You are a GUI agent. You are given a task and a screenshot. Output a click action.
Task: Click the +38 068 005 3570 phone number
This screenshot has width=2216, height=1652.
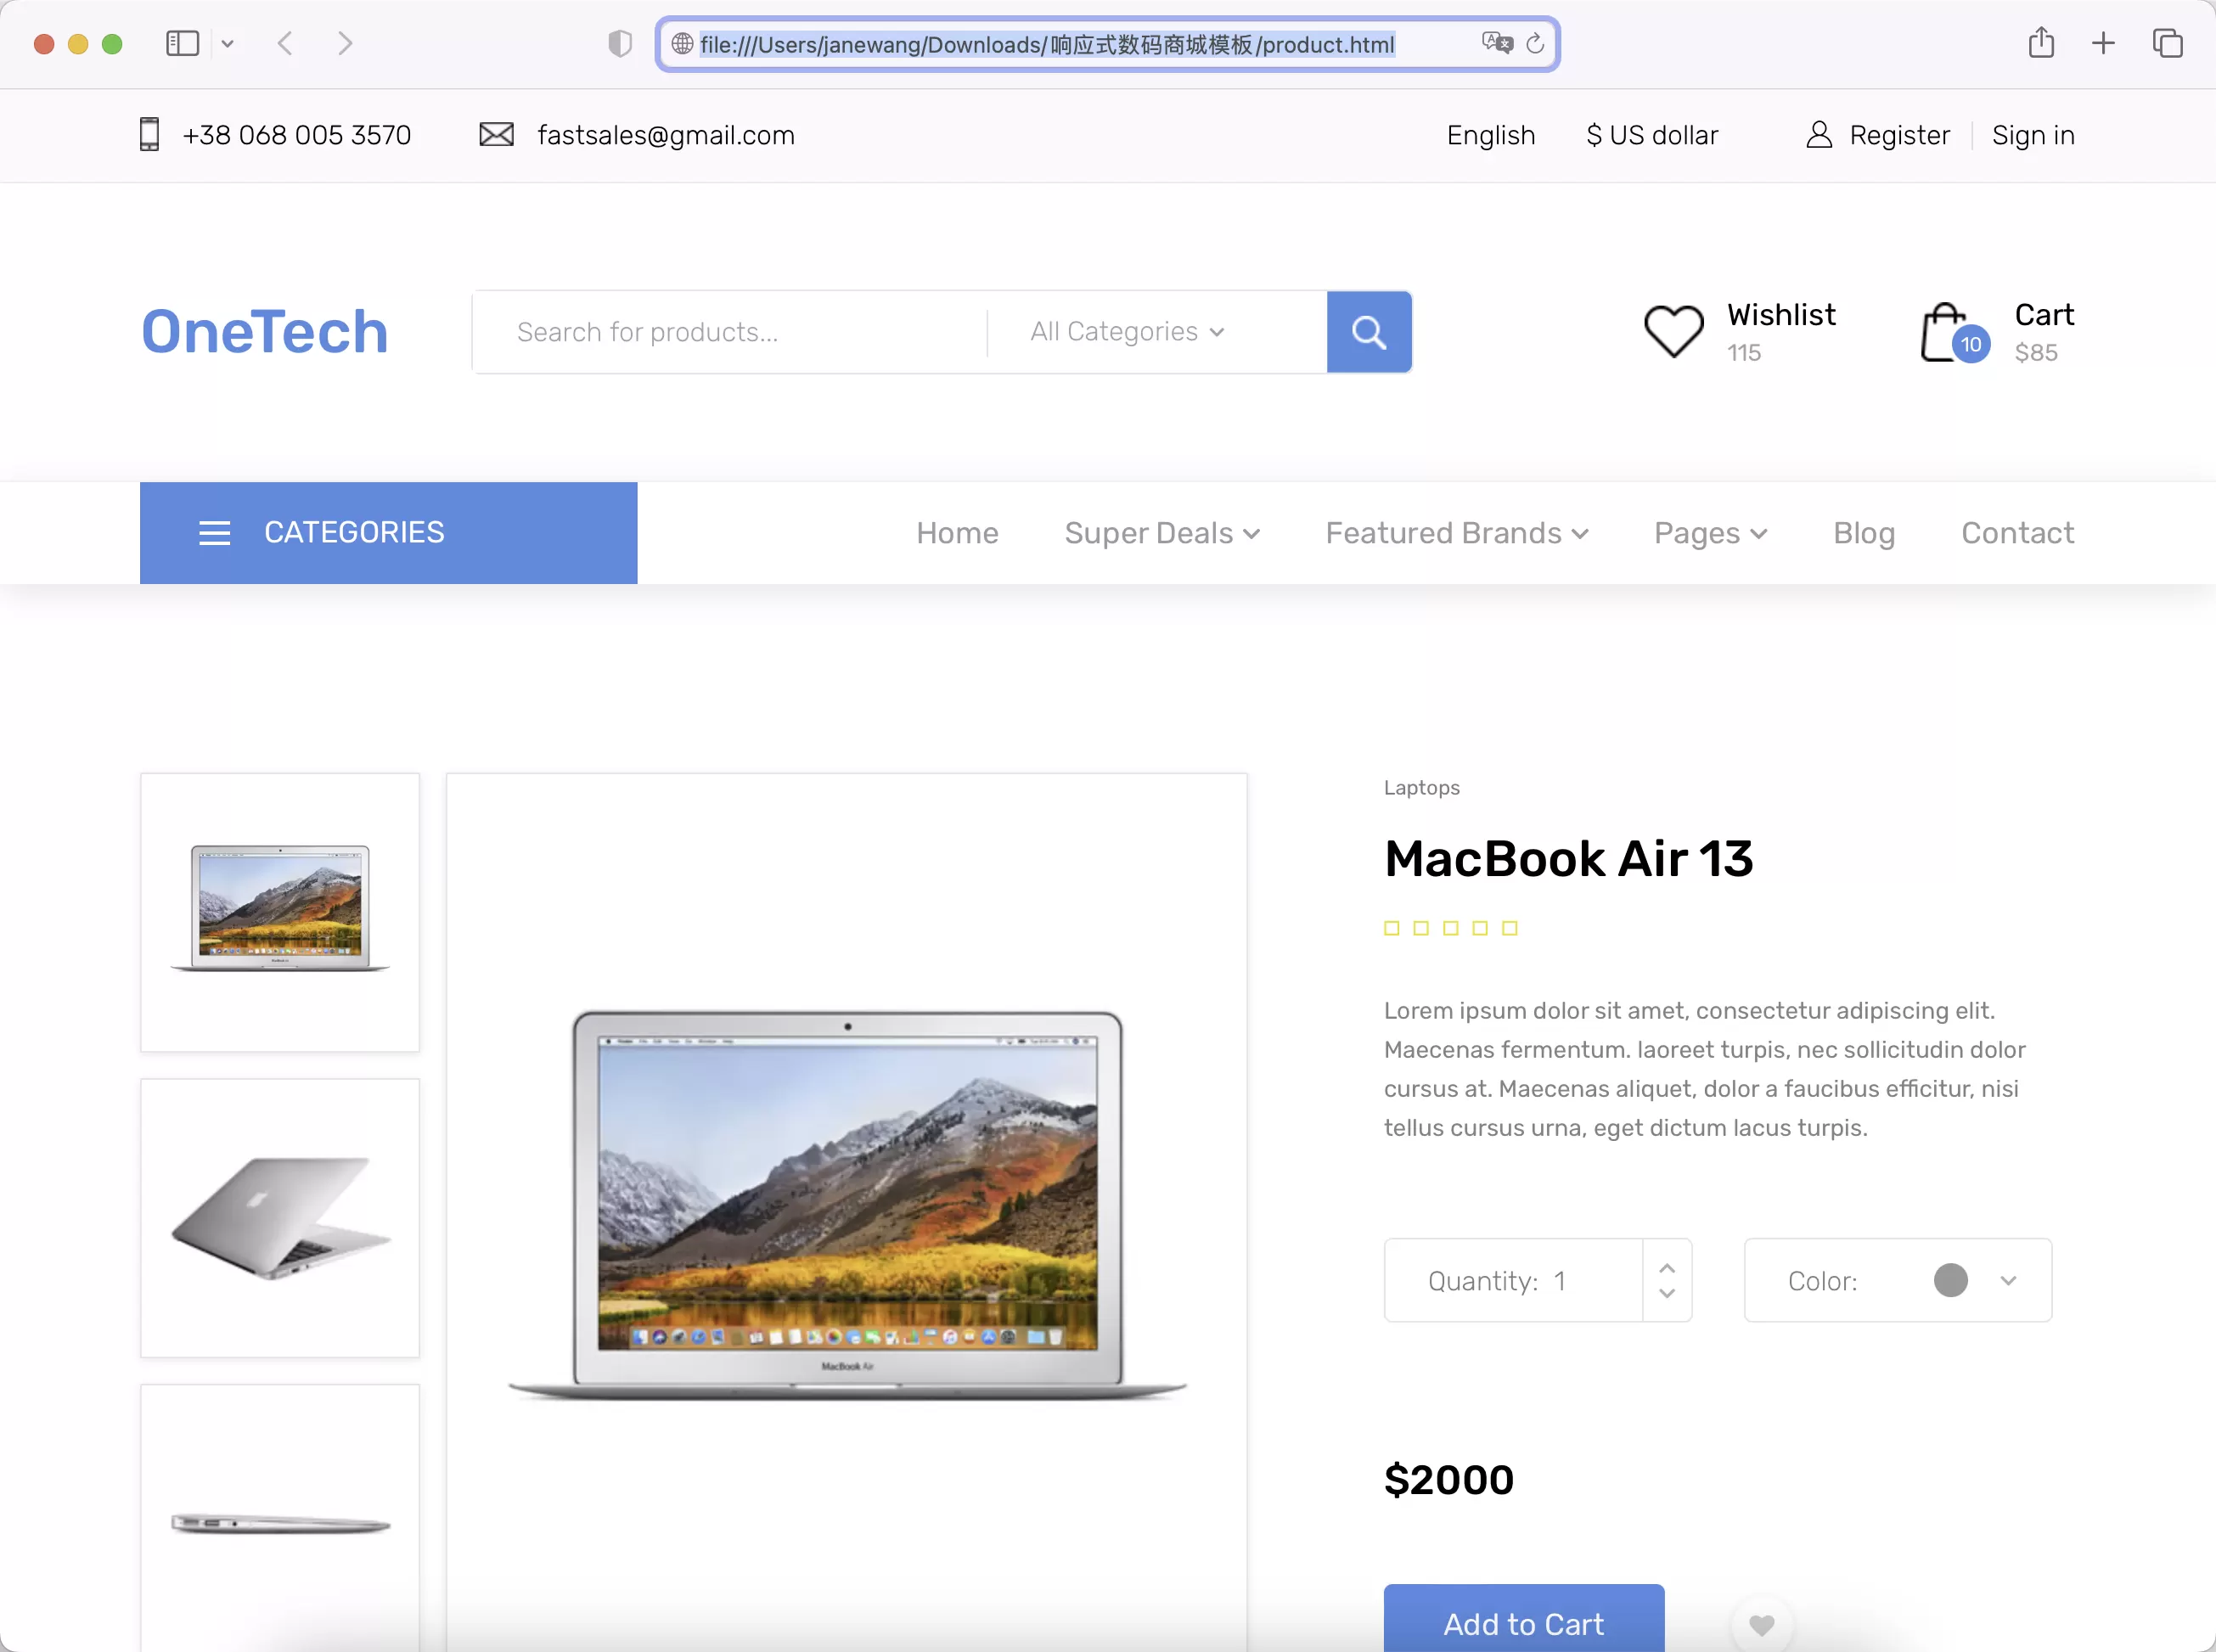(x=297, y=135)
